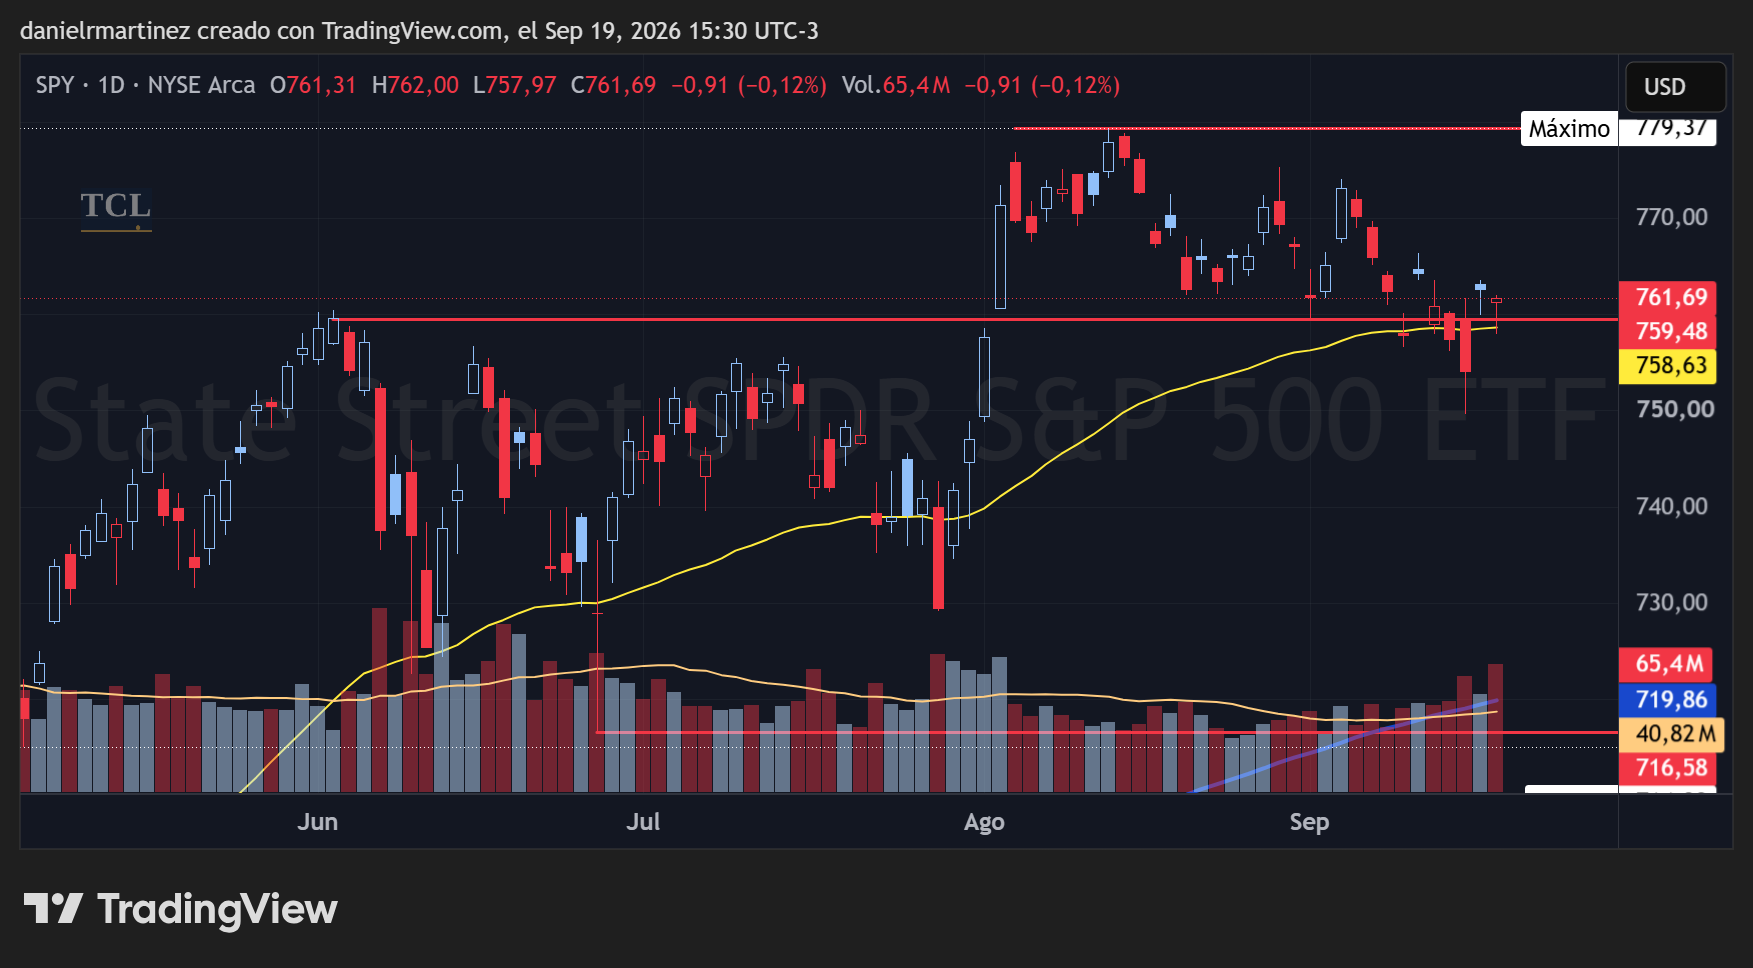
Task: Click the 65,4M volume tag
Action: point(1665,664)
